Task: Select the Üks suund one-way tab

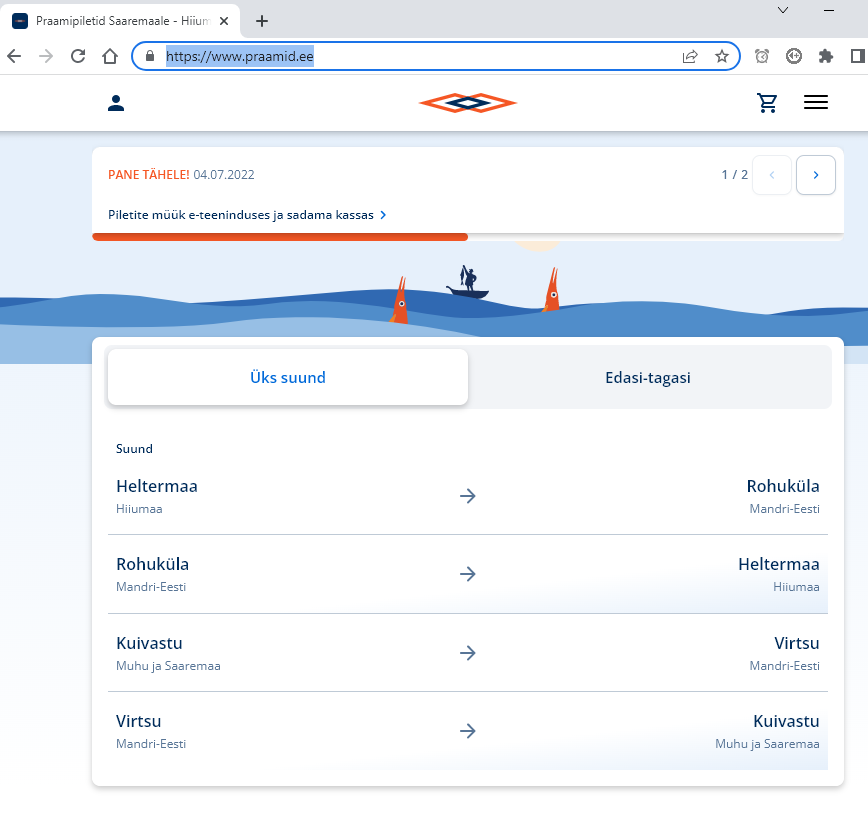Action: coord(288,378)
